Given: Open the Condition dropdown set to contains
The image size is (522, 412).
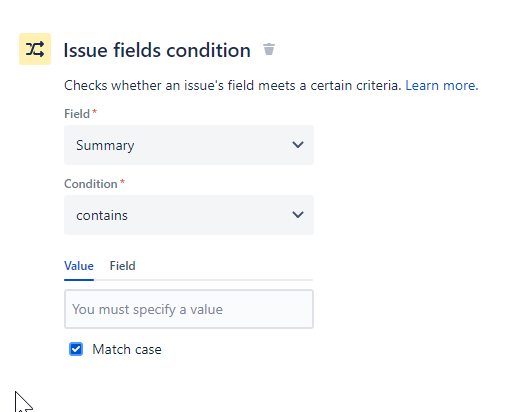Looking at the screenshot, I should click(x=189, y=215).
